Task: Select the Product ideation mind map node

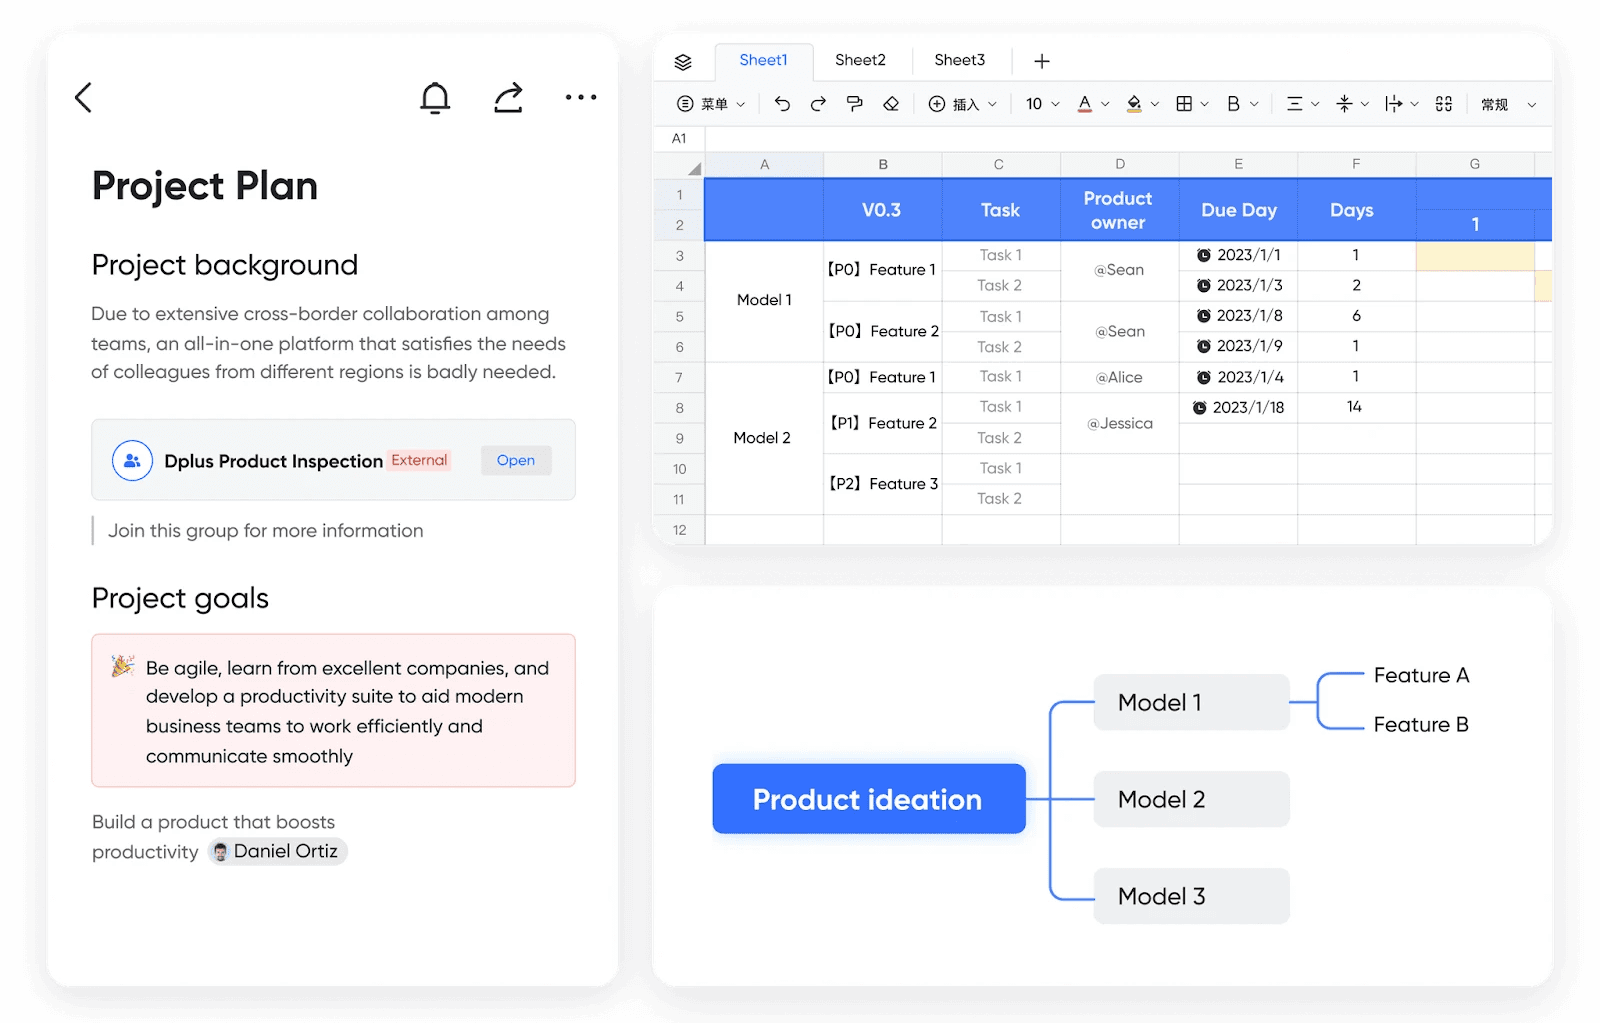Action: pyautogui.click(x=869, y=799)
